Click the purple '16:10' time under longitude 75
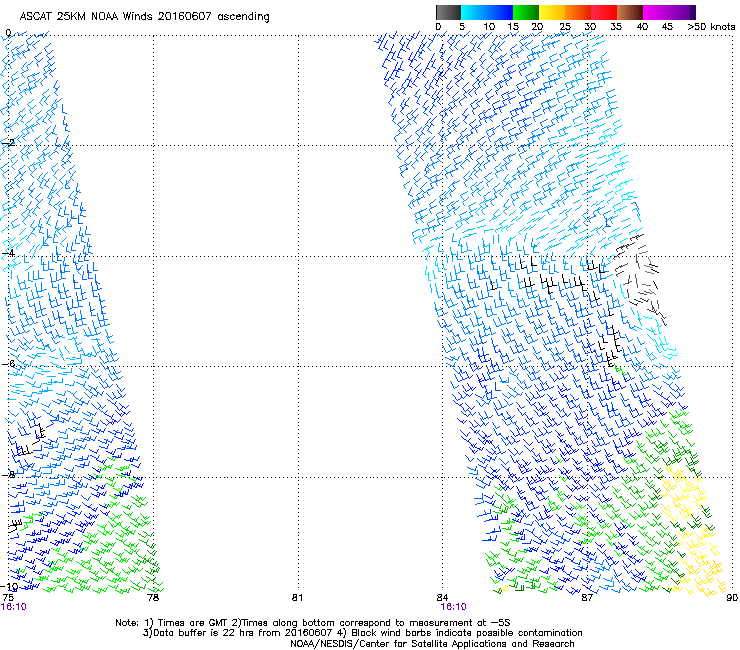Viewport: 740px width, 650px height. tap(14, 607)
